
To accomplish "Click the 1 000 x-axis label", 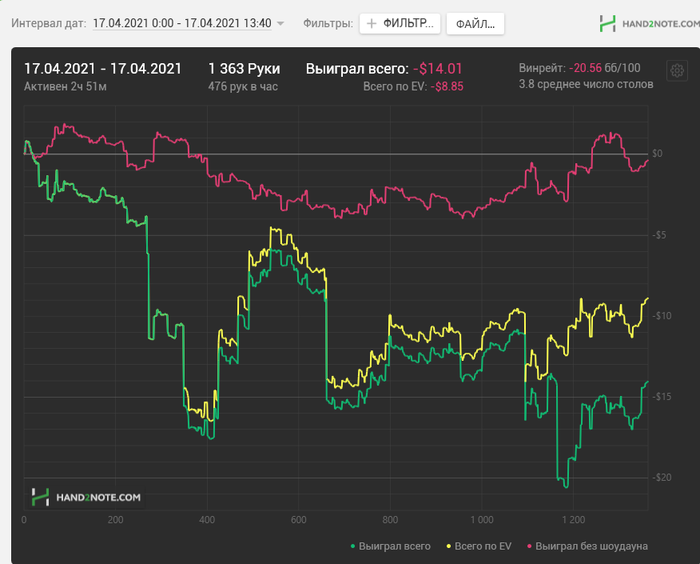I will click(x=482, y=520).
